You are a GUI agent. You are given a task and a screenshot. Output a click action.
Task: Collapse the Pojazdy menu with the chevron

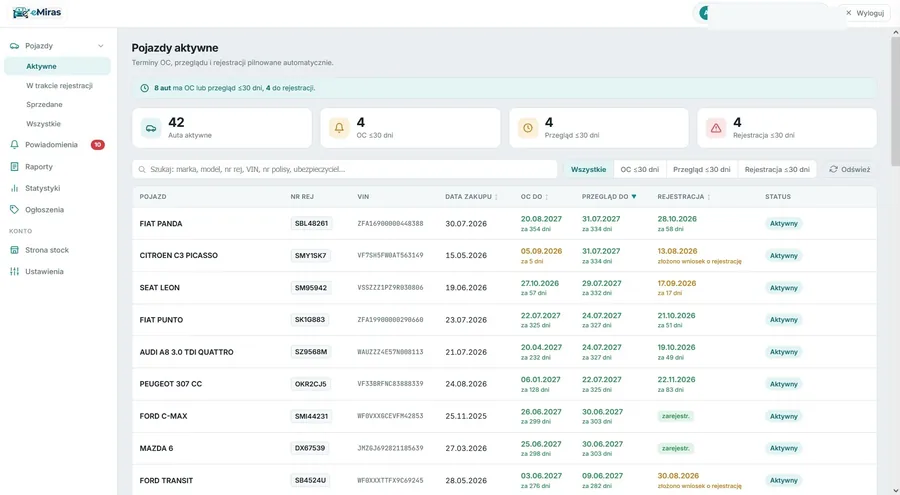101,46
